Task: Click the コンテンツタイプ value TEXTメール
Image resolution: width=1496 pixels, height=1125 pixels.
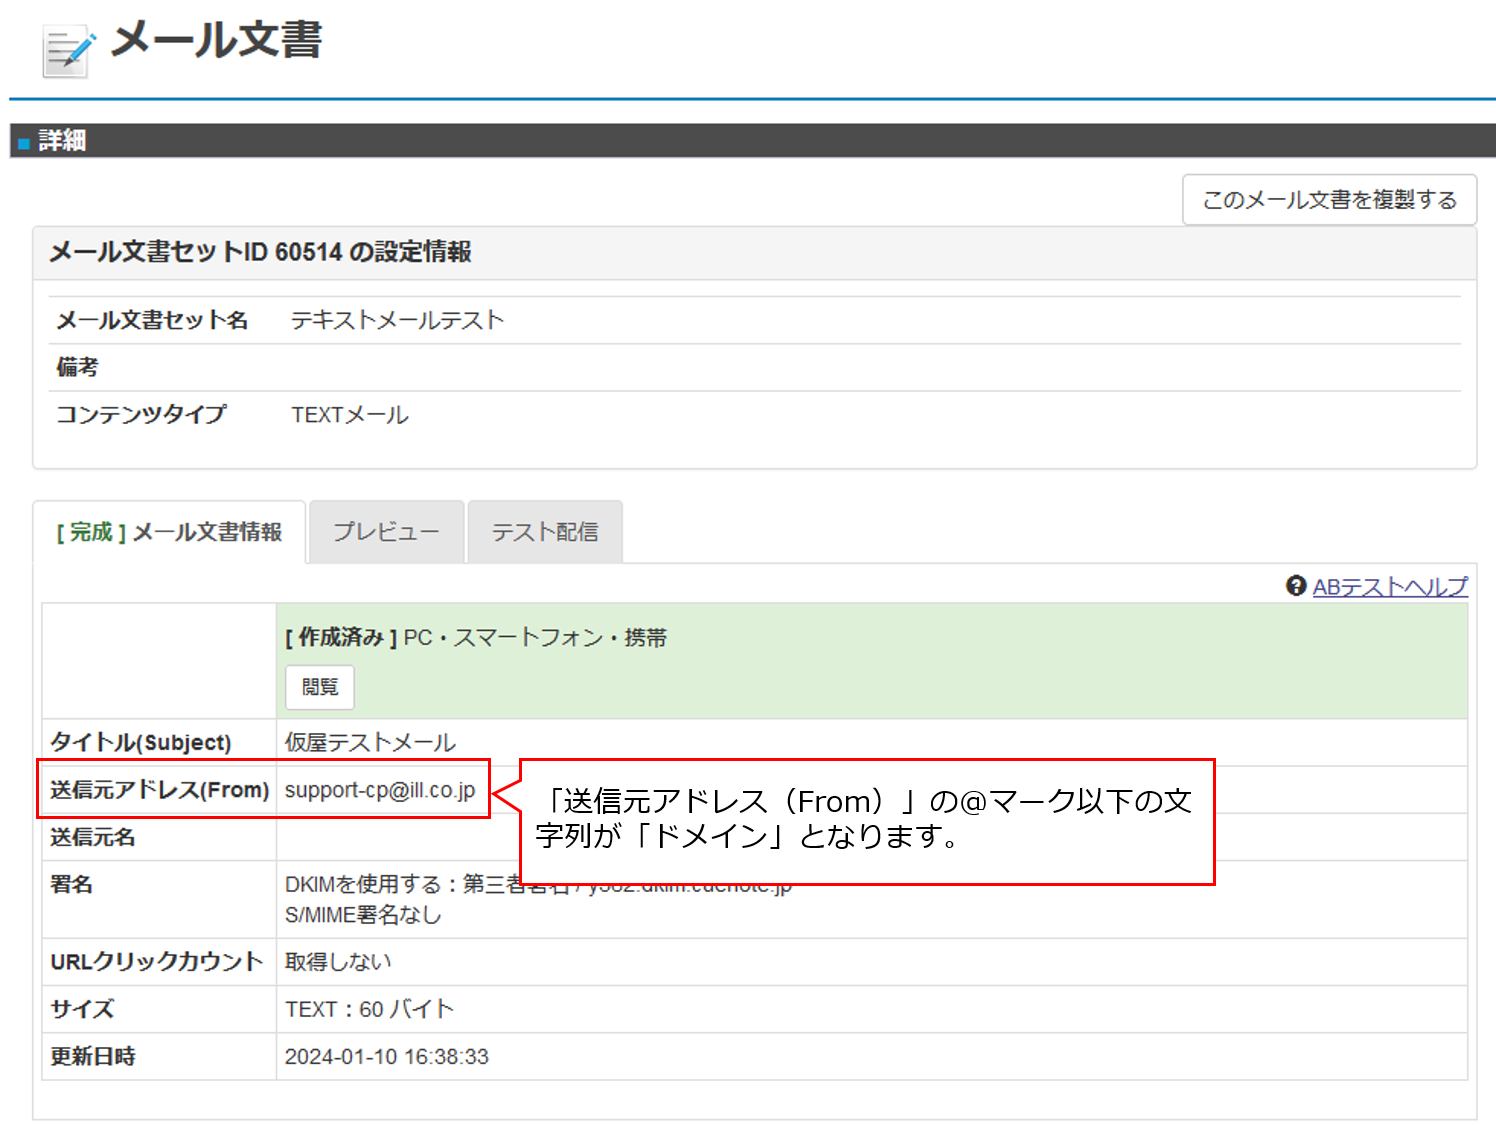Action: click(x=349, y=414)
